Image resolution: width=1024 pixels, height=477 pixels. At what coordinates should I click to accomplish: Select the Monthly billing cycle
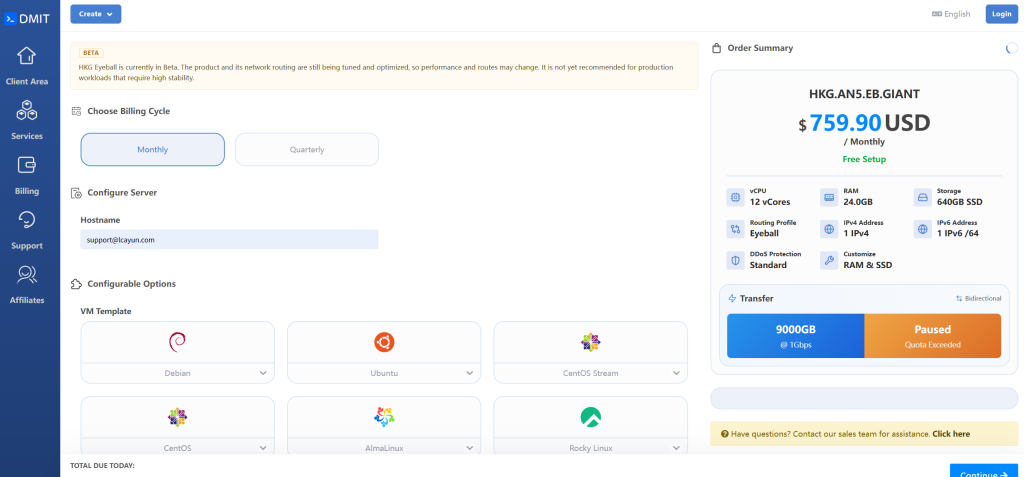coord(153,150)
